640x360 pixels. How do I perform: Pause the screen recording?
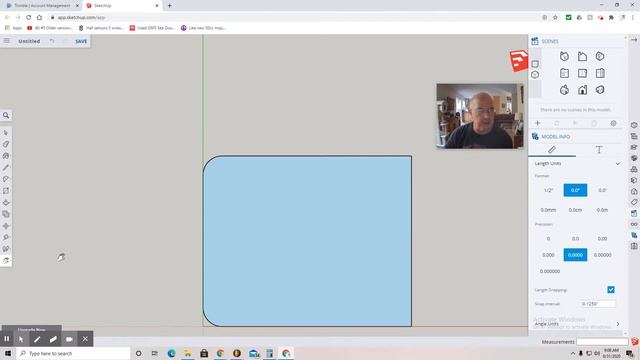coord(7,339)
